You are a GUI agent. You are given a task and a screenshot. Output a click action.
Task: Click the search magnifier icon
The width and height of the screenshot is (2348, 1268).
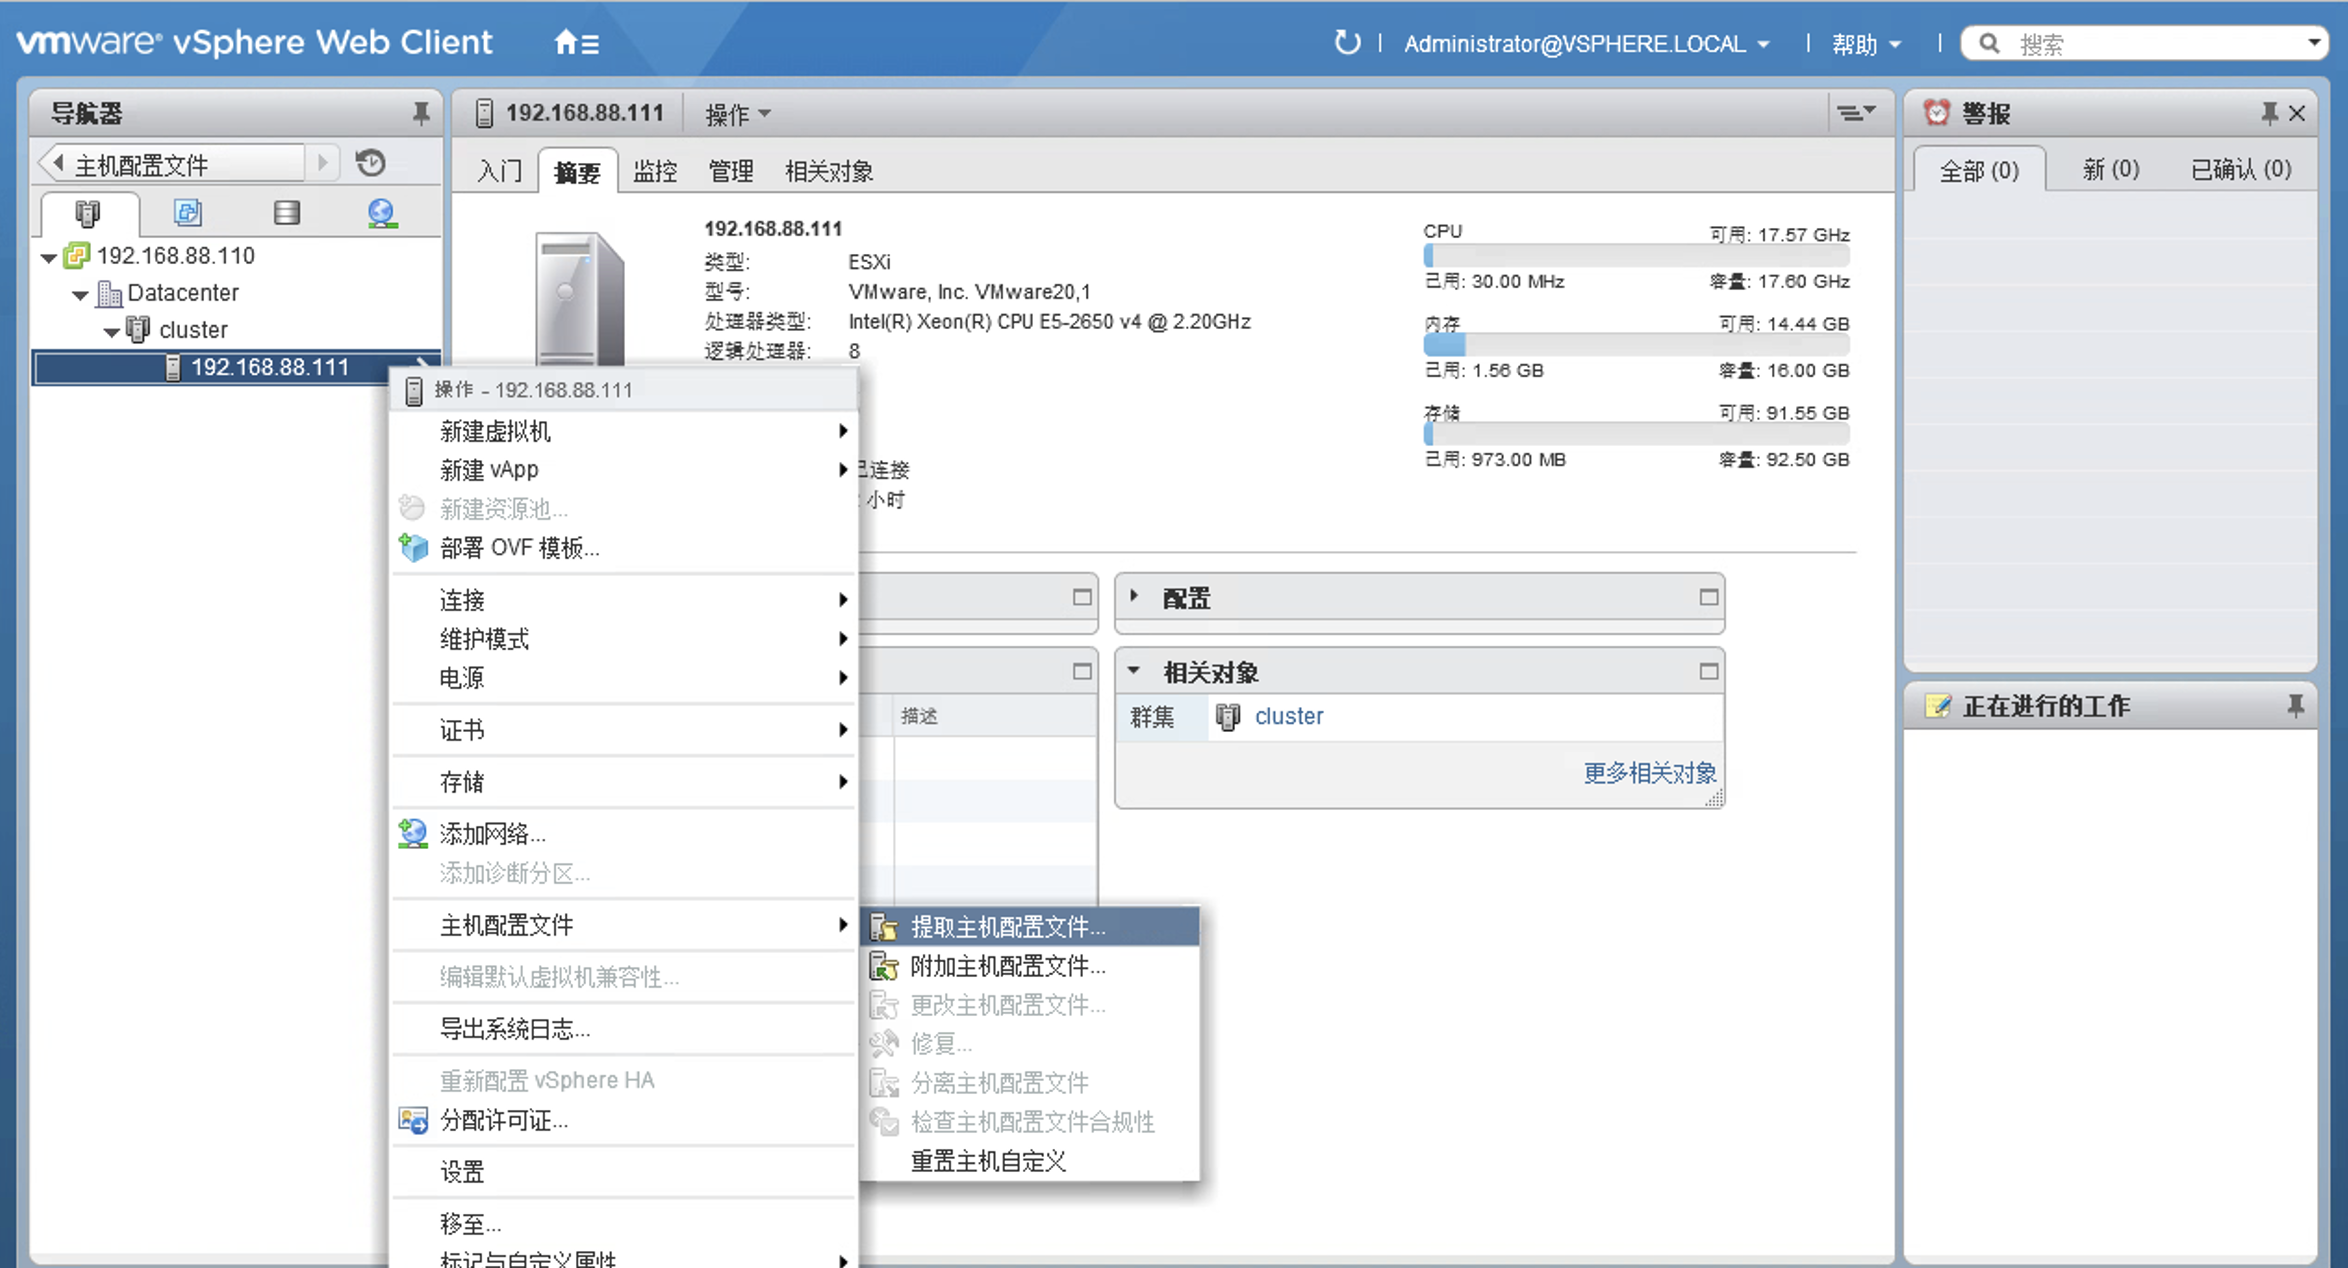1989,43
